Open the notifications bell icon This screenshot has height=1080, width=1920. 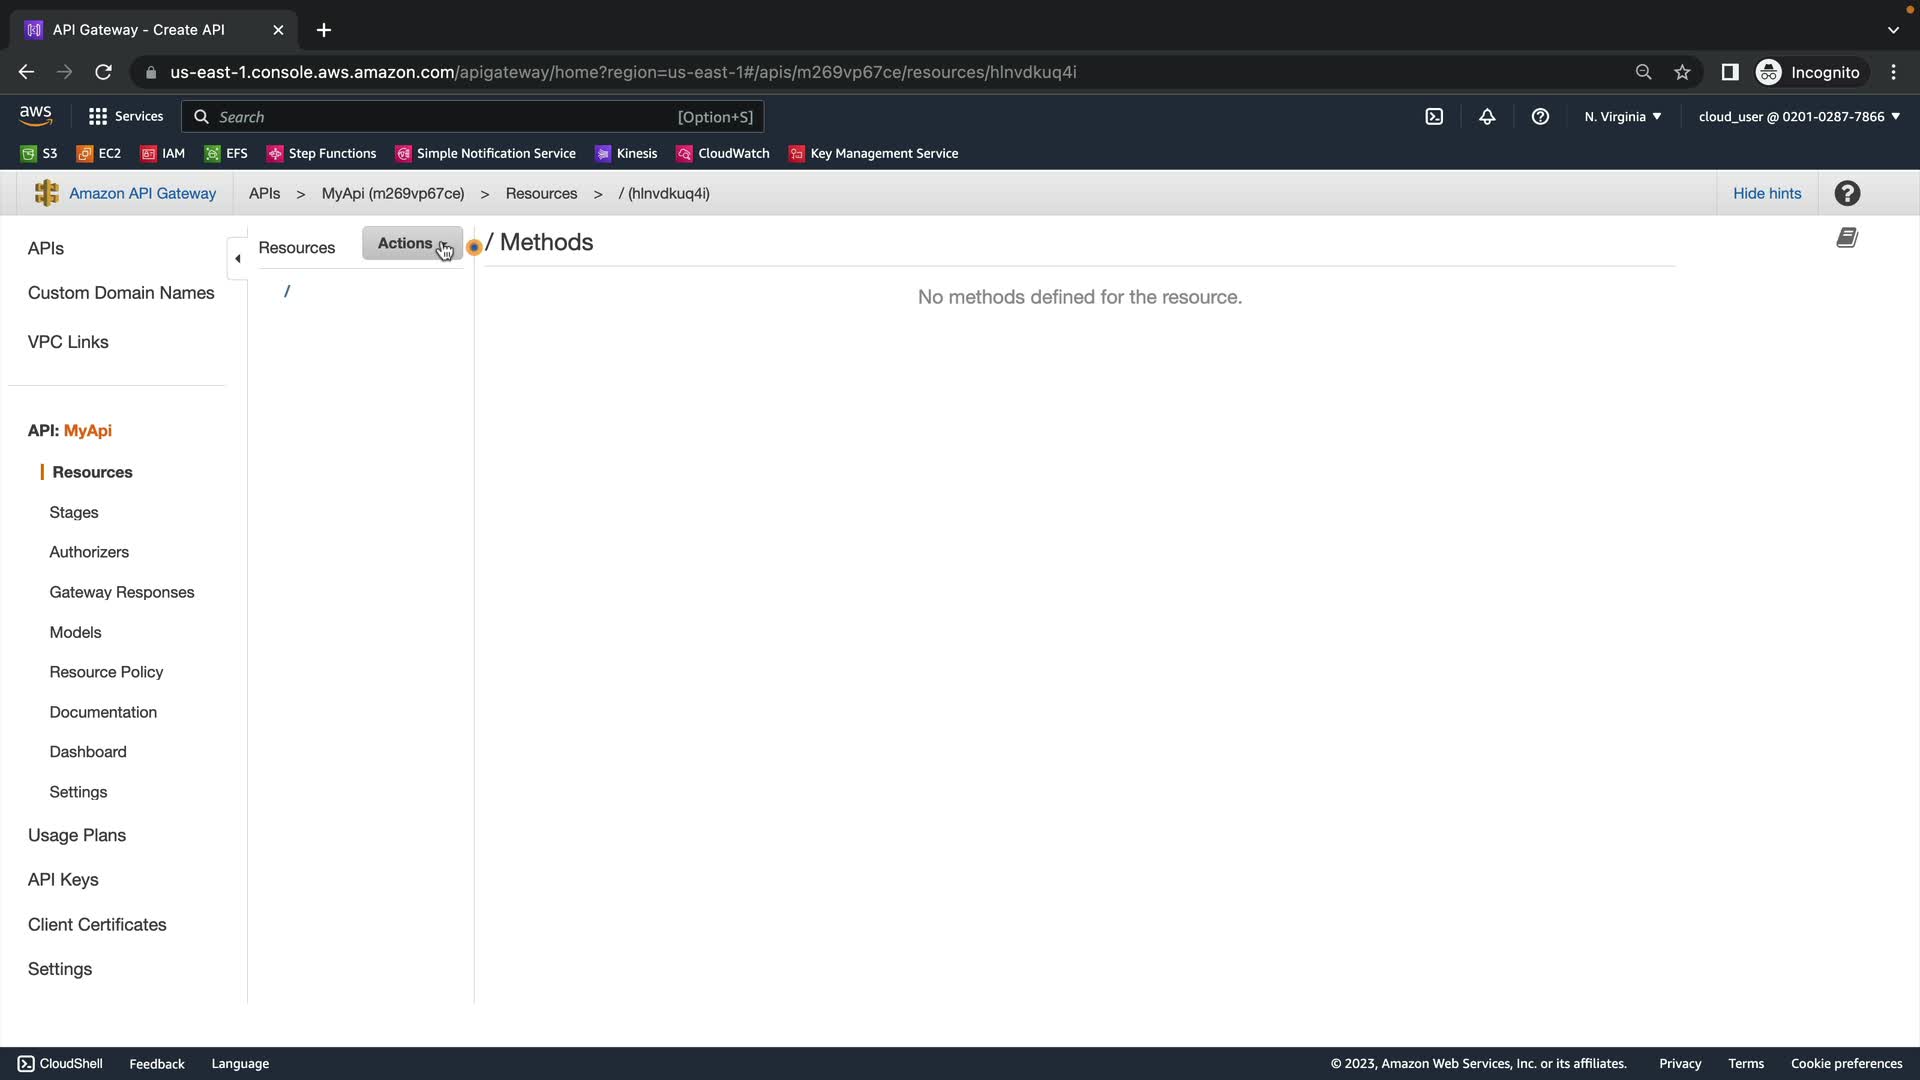(1487, 117)
